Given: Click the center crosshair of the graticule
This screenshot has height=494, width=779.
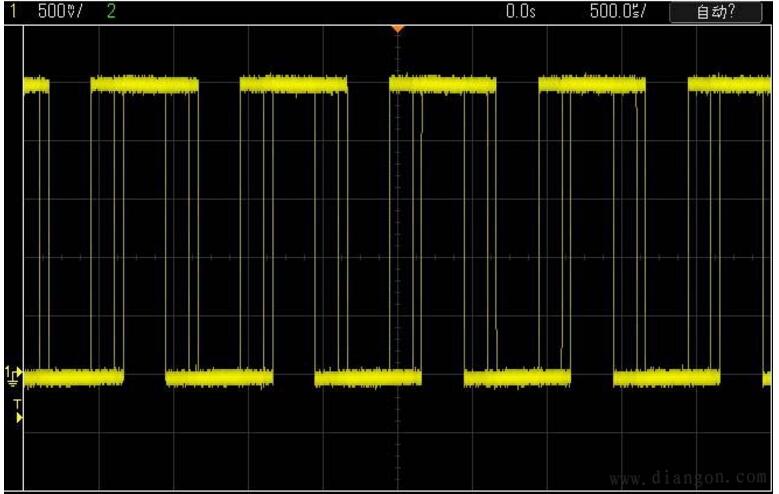Looking at the screenshot, I should click(x=398, y=257).
